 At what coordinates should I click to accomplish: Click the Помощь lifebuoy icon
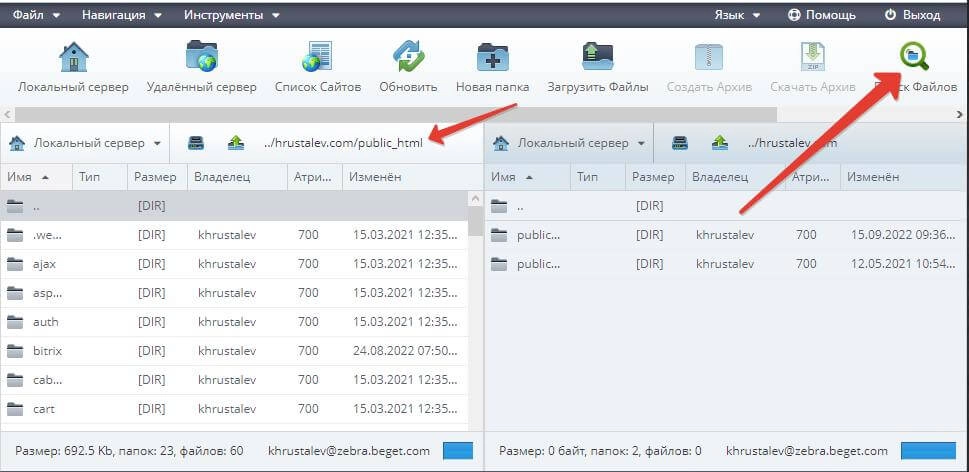pyautogui.click(x=794, y=15)
